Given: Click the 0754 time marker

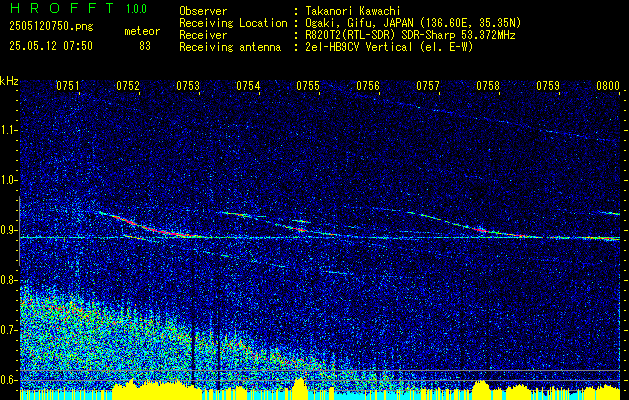Looking at the screenshot, I should click(x=248, y=86).
